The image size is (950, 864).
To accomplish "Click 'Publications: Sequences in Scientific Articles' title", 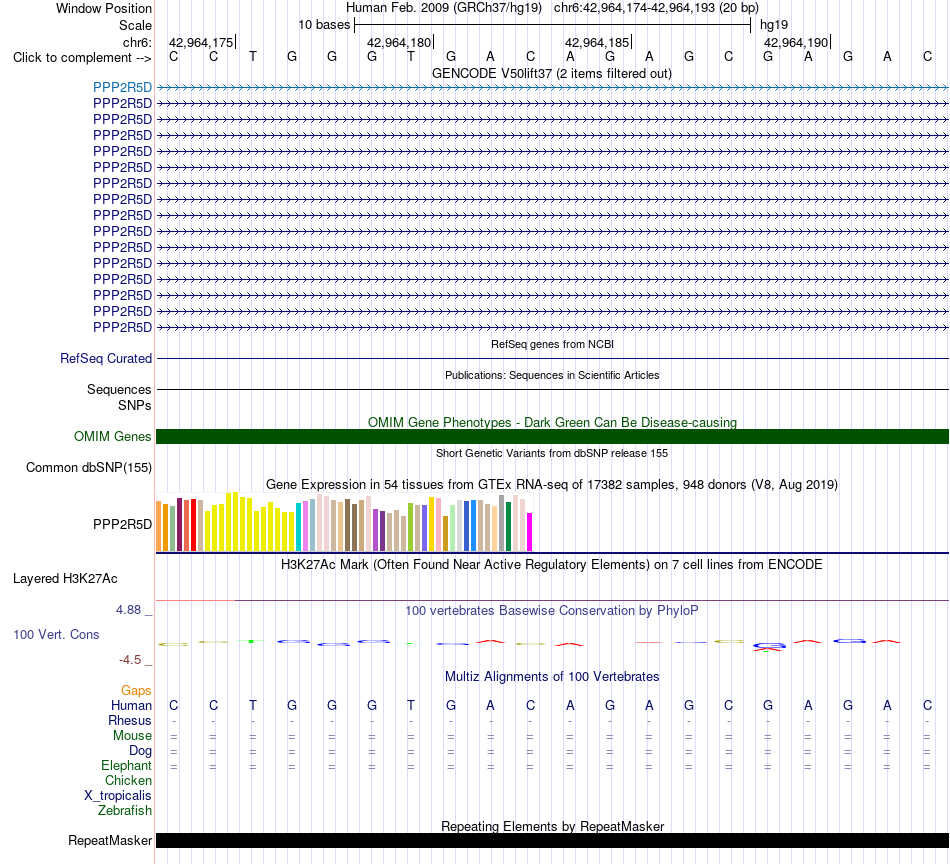I will tap(552, 375).
